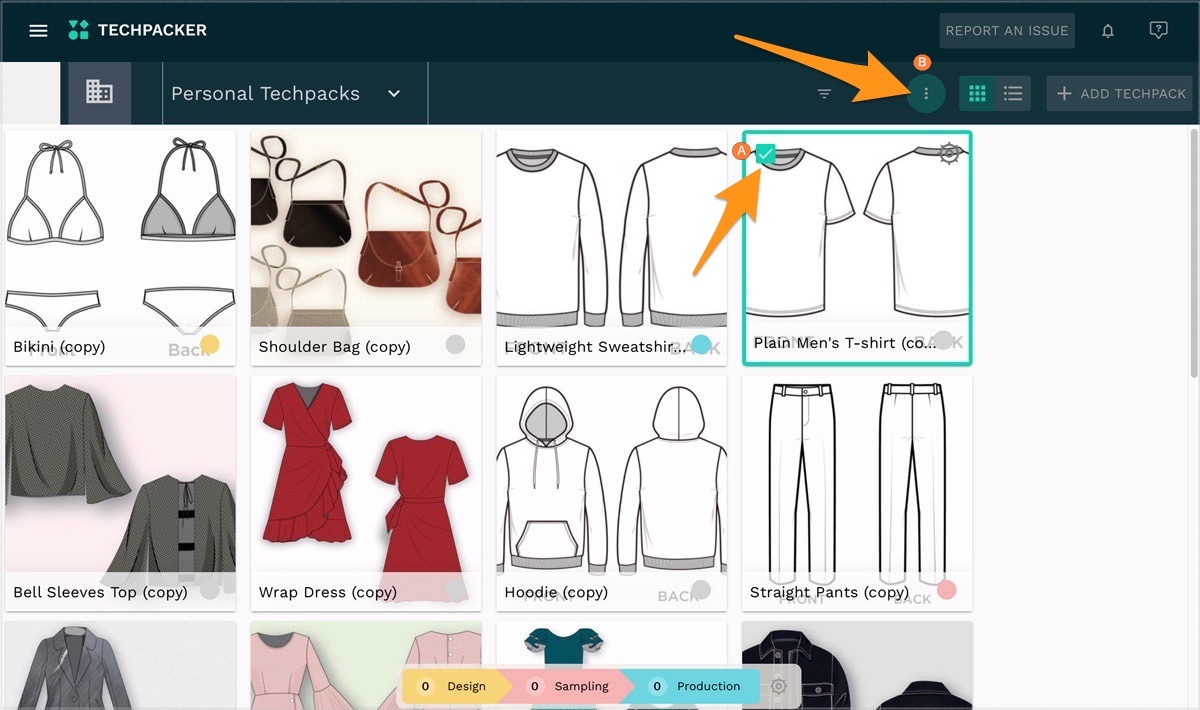
Task: Open the hamburger navigation menu
Action: pos(38,30)
